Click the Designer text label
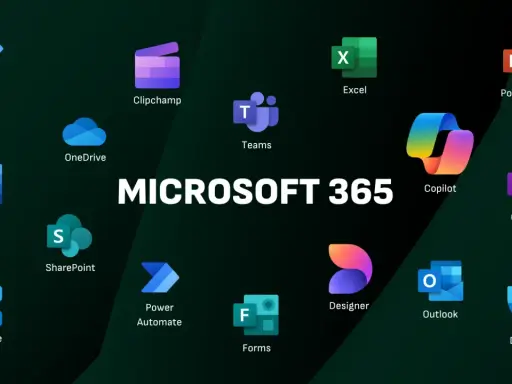This screenshot has height=384, width=512. [349, 306]
